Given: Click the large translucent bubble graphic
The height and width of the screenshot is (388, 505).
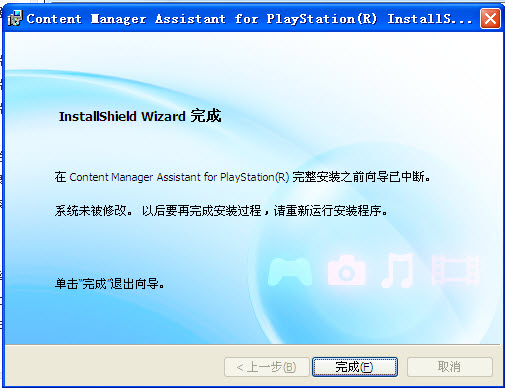Looking at the screenshot, I should (x=367, y=247).
